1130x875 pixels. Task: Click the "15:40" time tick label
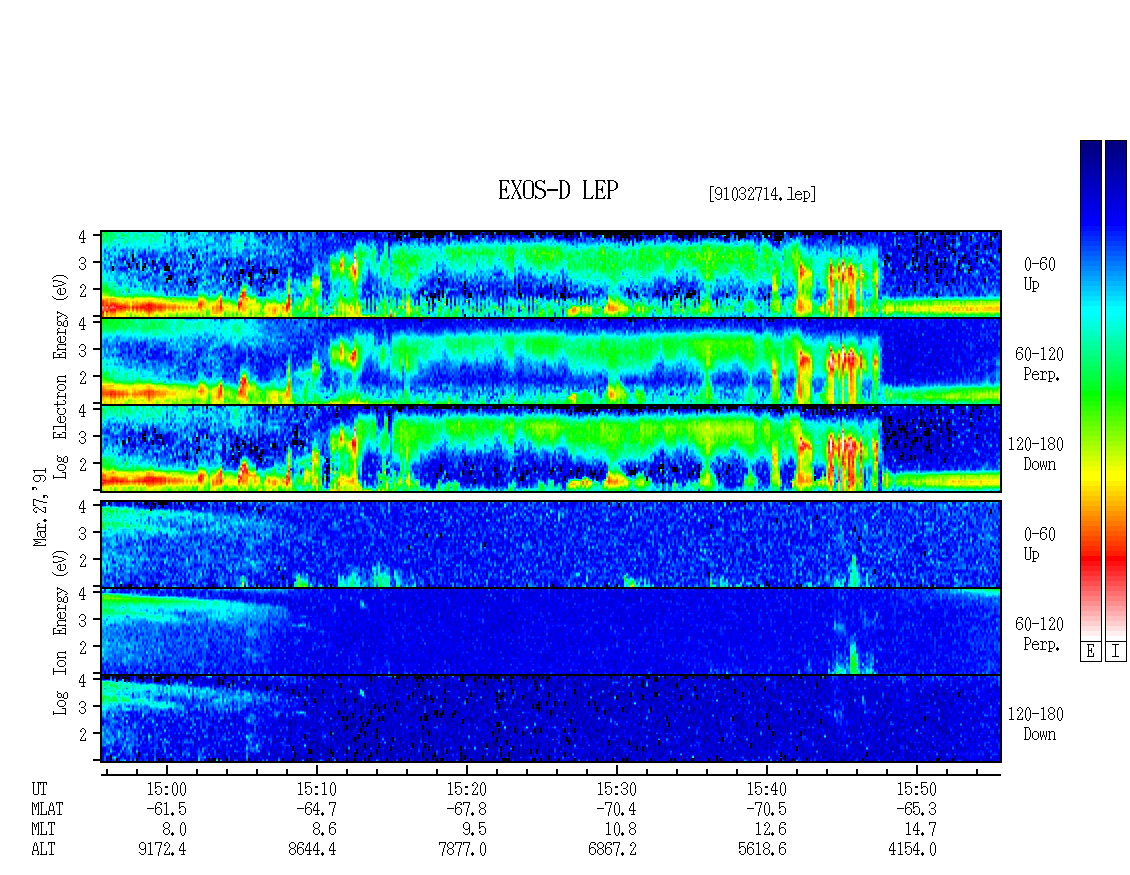pyautogui.click(x=766, y=789)
